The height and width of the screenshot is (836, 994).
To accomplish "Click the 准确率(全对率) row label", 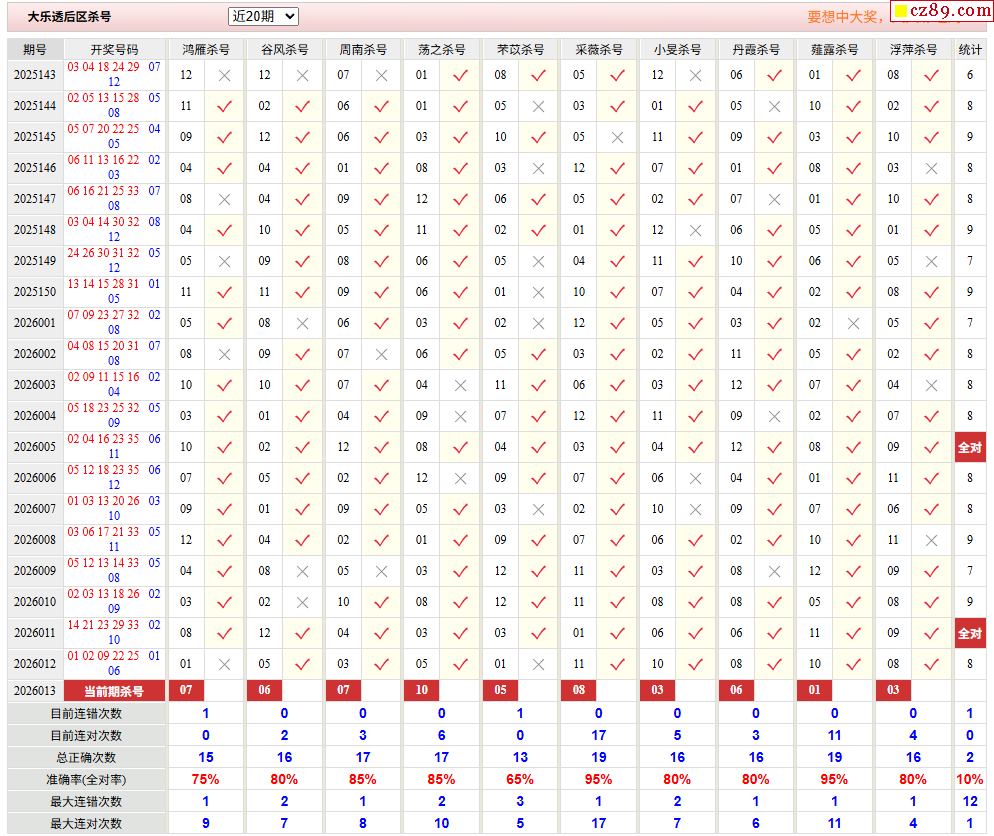I will click(86, 780).
